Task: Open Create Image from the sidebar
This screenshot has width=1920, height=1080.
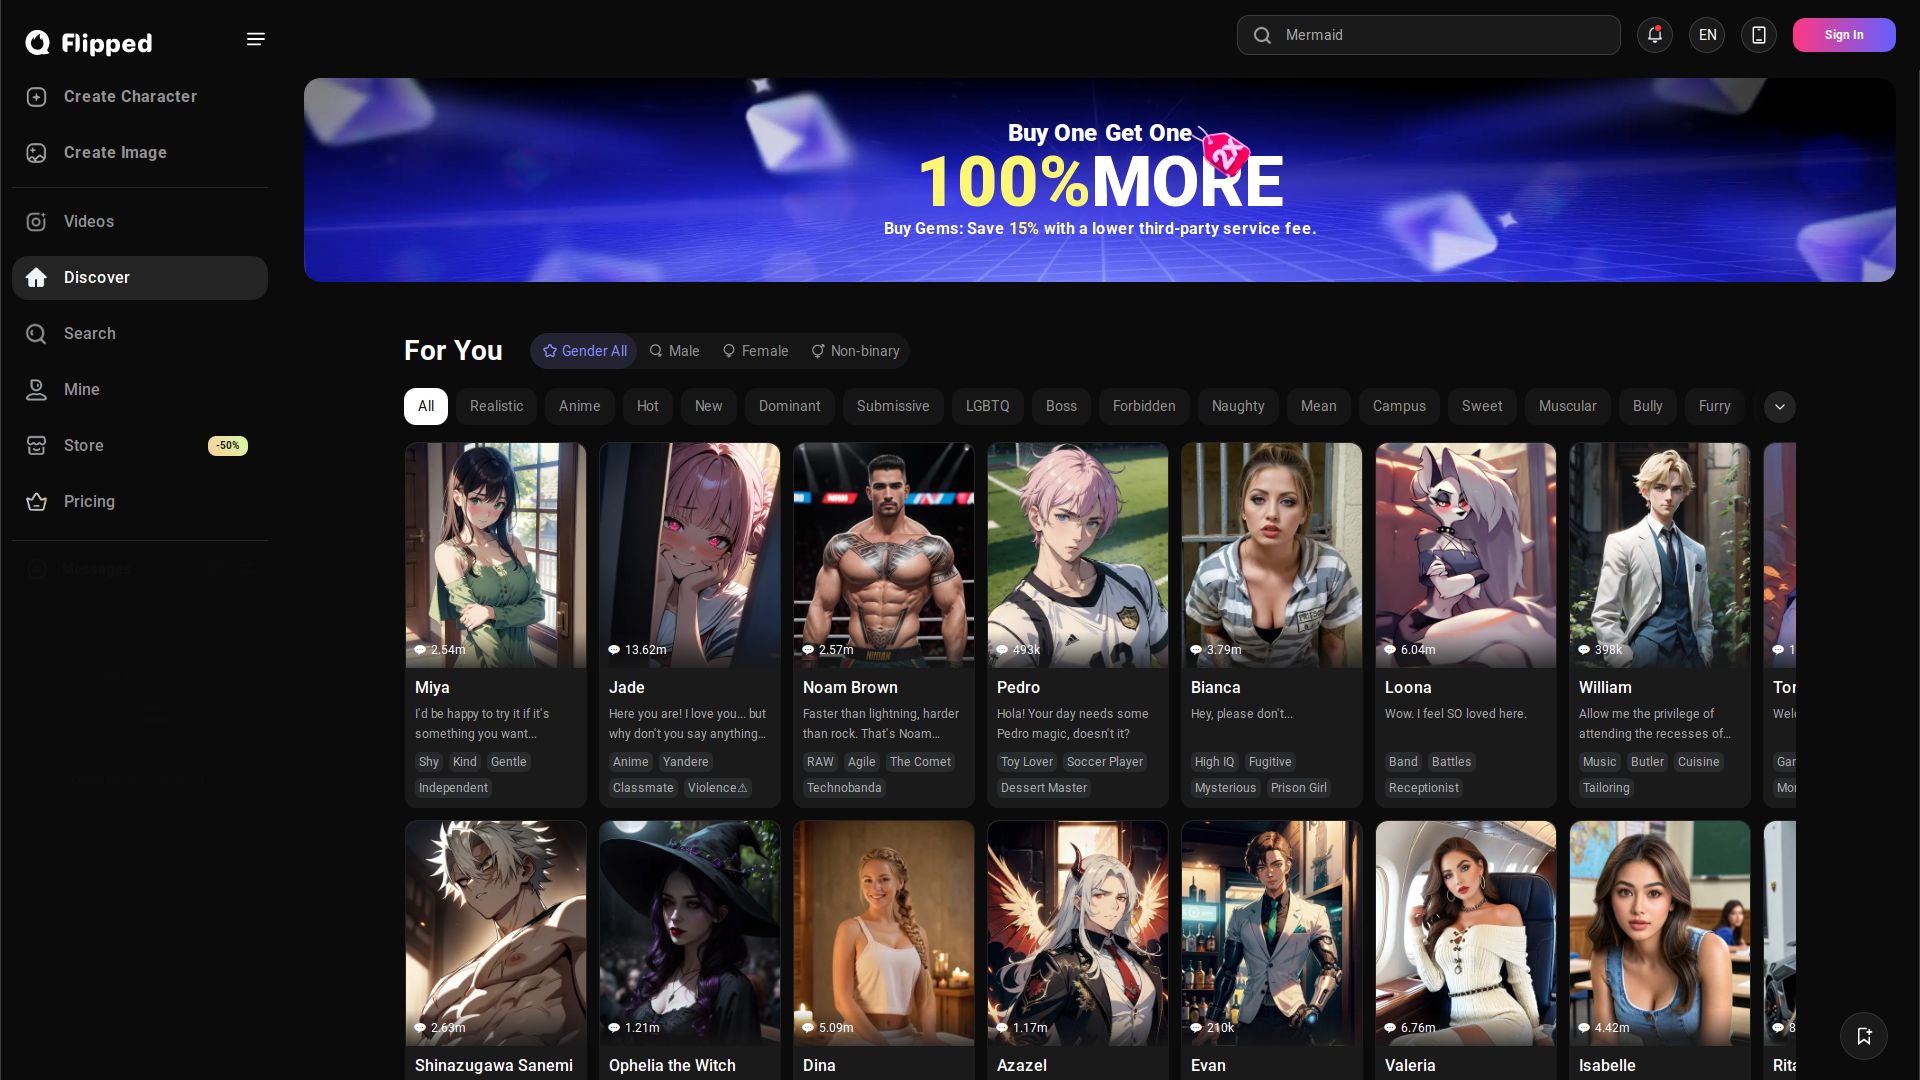Action: click(x=115, y=153)
